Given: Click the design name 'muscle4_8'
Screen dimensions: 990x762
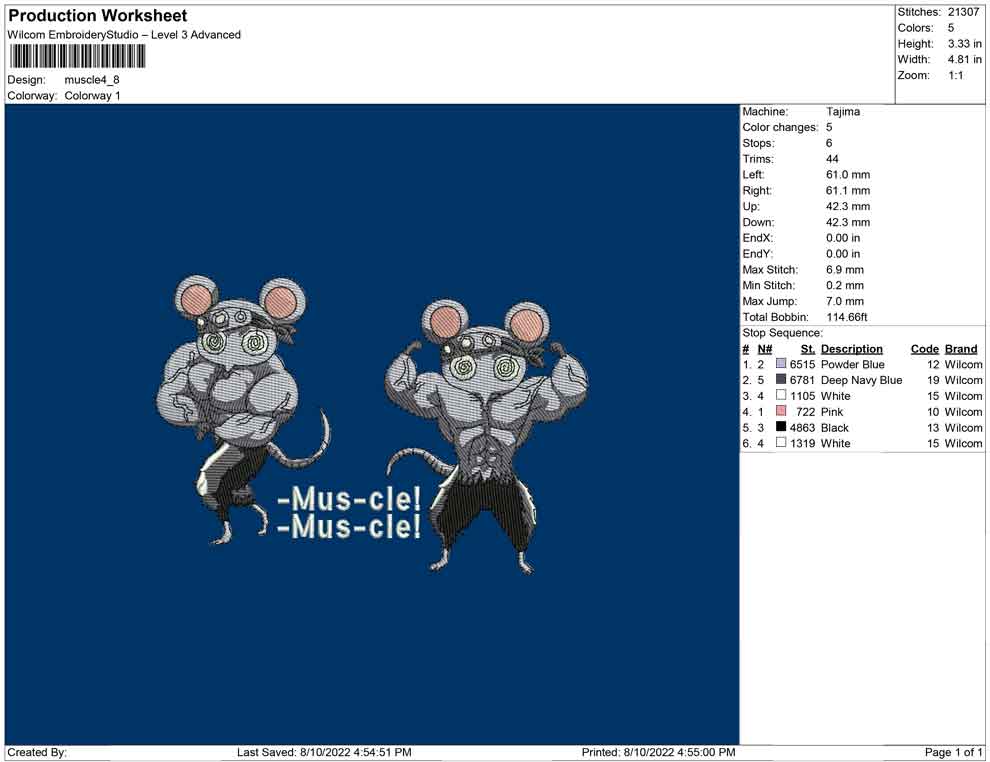Looking at the screenshot, I should click(92, 80).
